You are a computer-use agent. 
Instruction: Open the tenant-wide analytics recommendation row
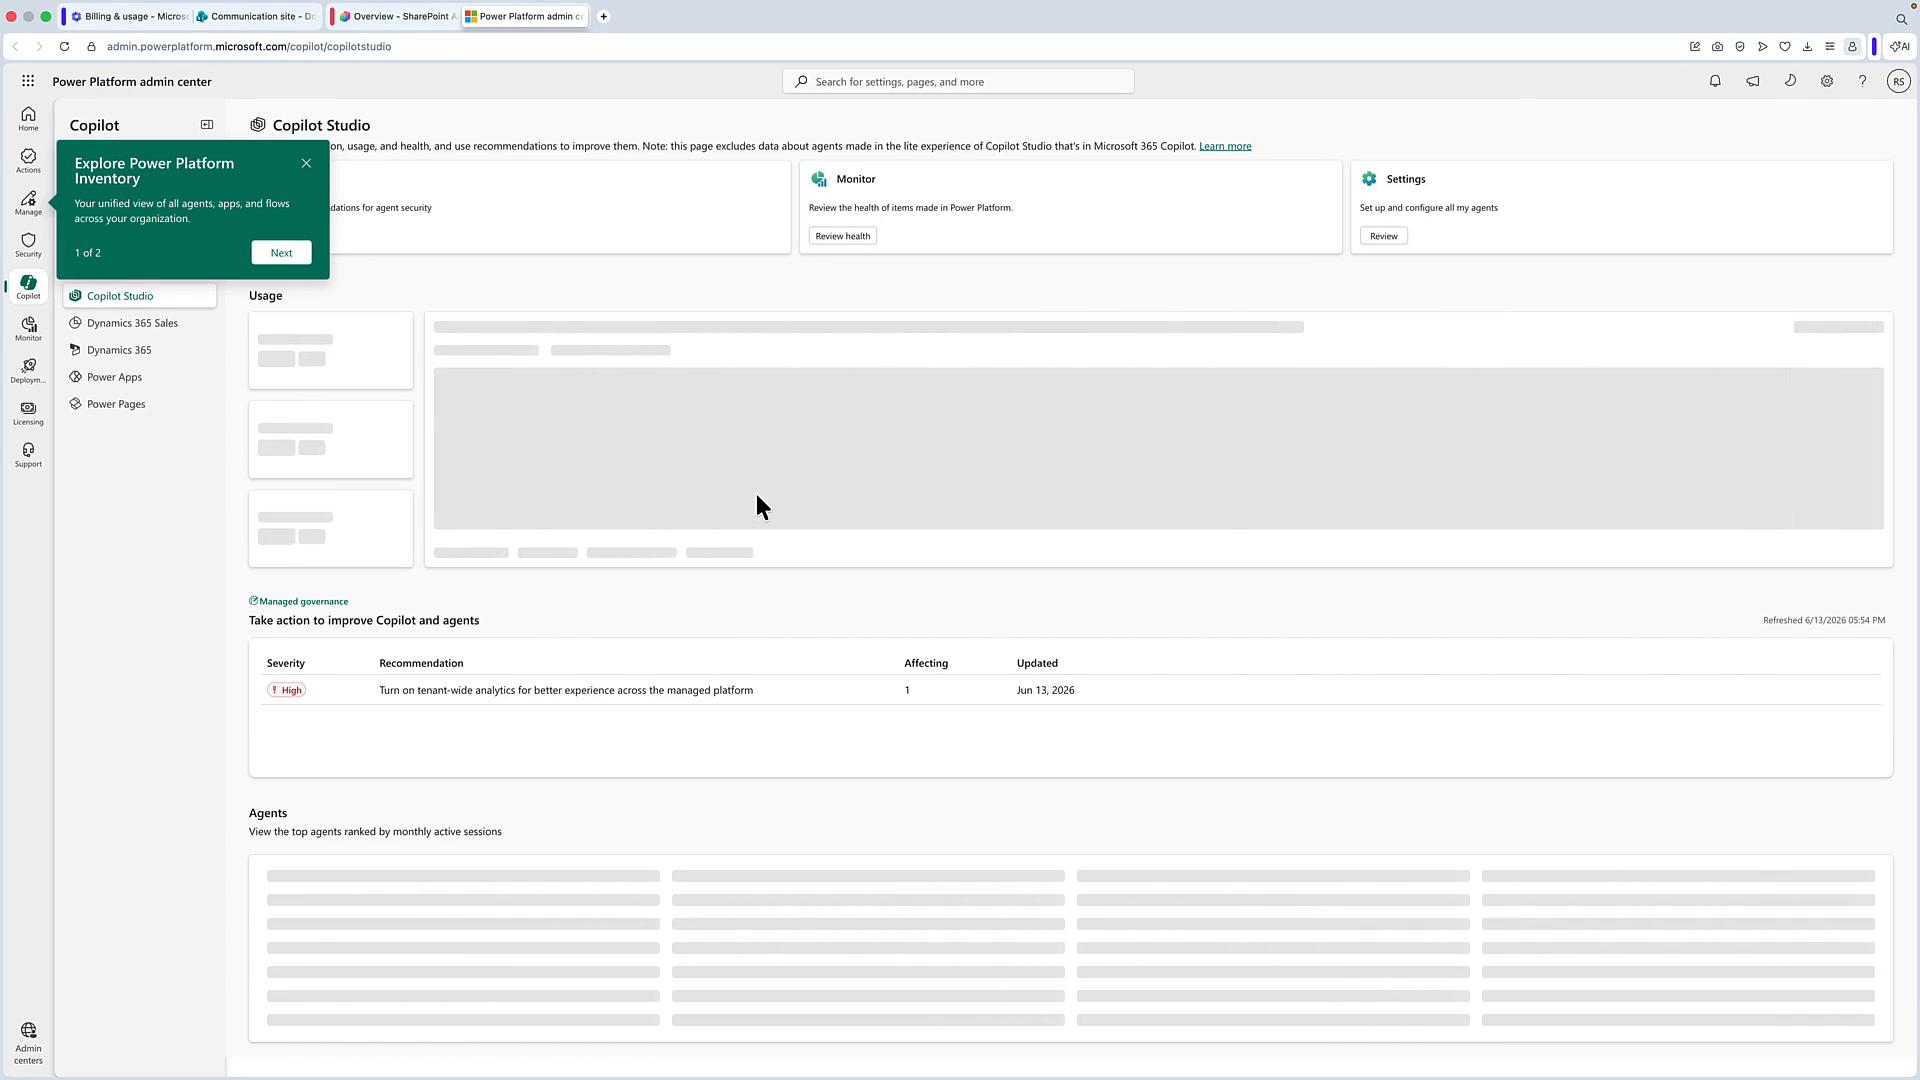pos(1070,690)
